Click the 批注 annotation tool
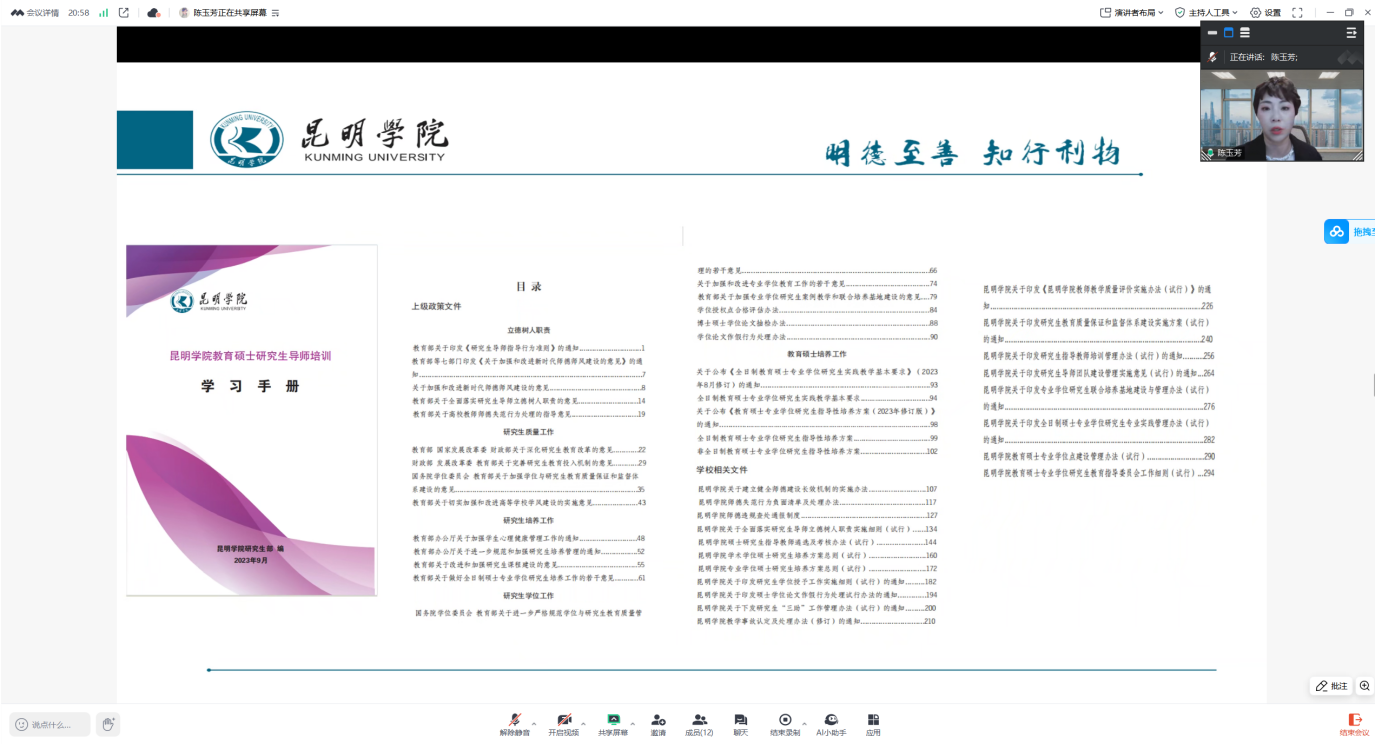 point(1331,686)
